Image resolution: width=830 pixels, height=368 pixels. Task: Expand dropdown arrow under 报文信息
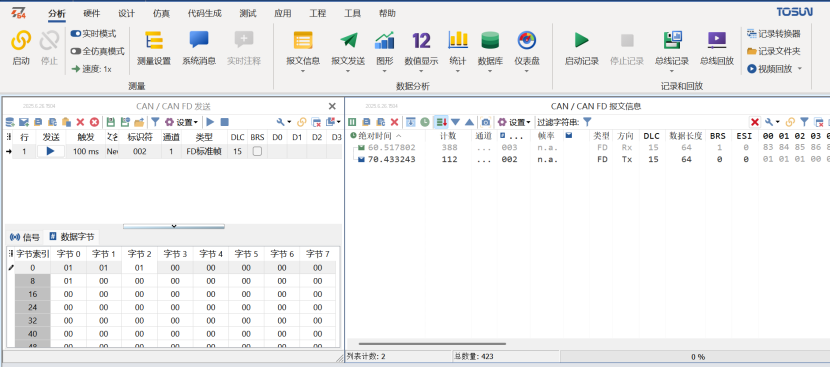click(x=303, y=71)
